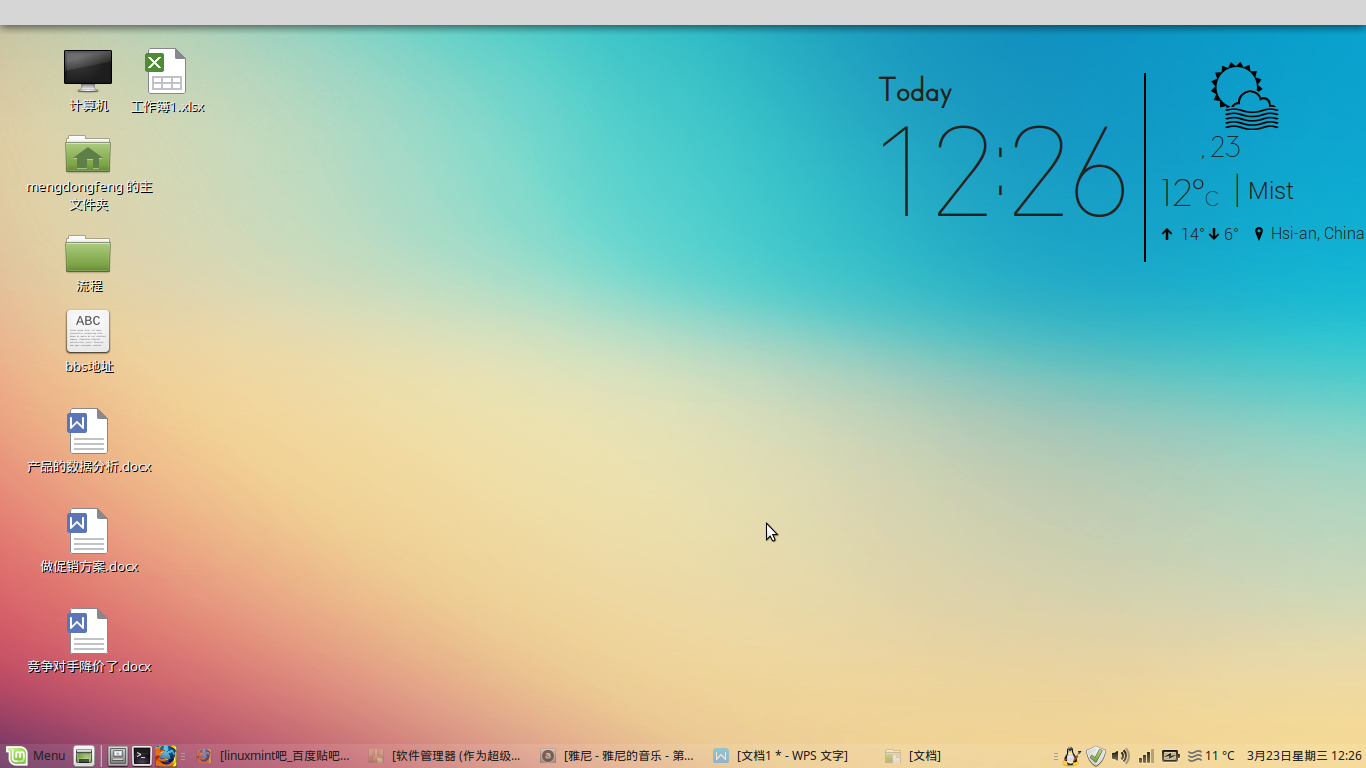The width and height of the screenshot is (1366, 768).
Task: Click the Mist weather condition text
Action: pyautogui.click(x=1271, y=191)
